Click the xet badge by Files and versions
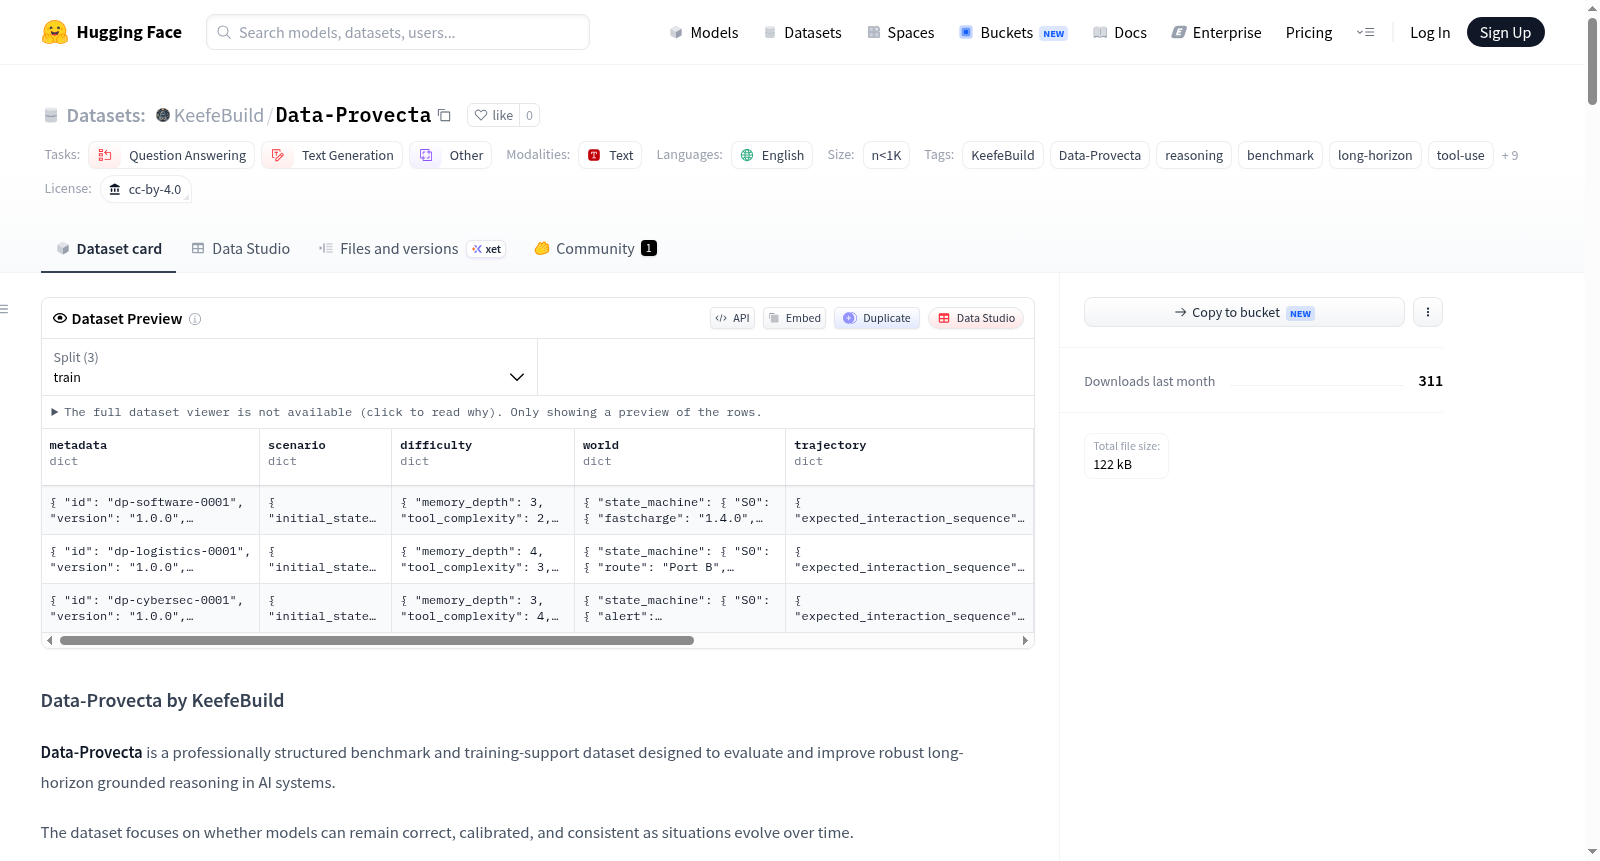 (x=487, y=249)
